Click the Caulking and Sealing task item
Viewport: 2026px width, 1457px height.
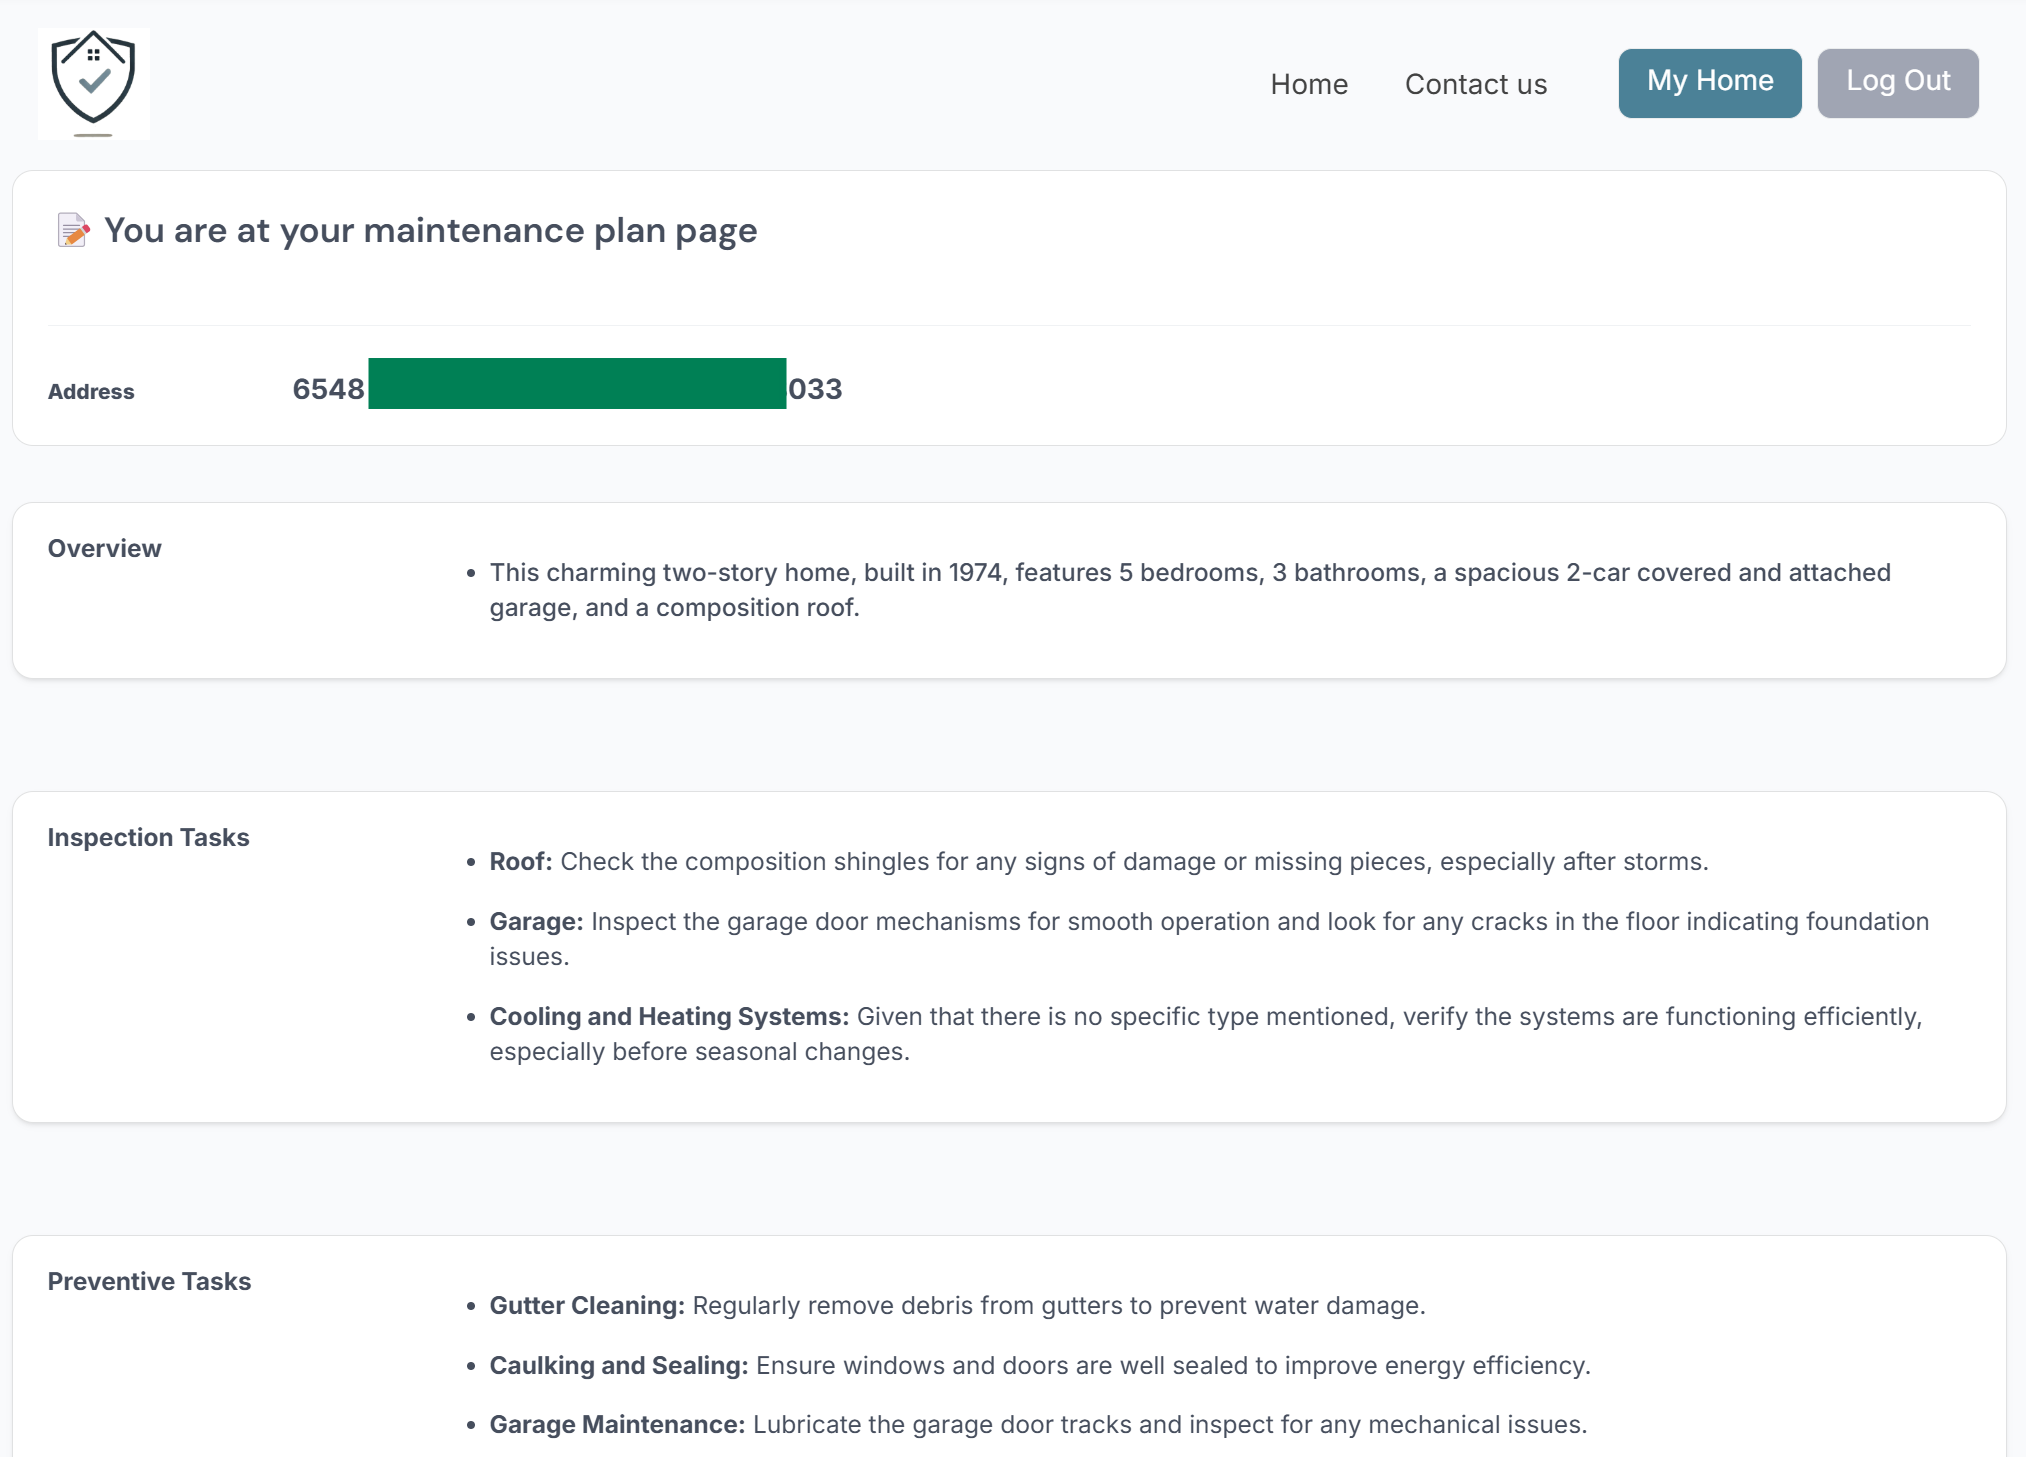[1039, 1366]
